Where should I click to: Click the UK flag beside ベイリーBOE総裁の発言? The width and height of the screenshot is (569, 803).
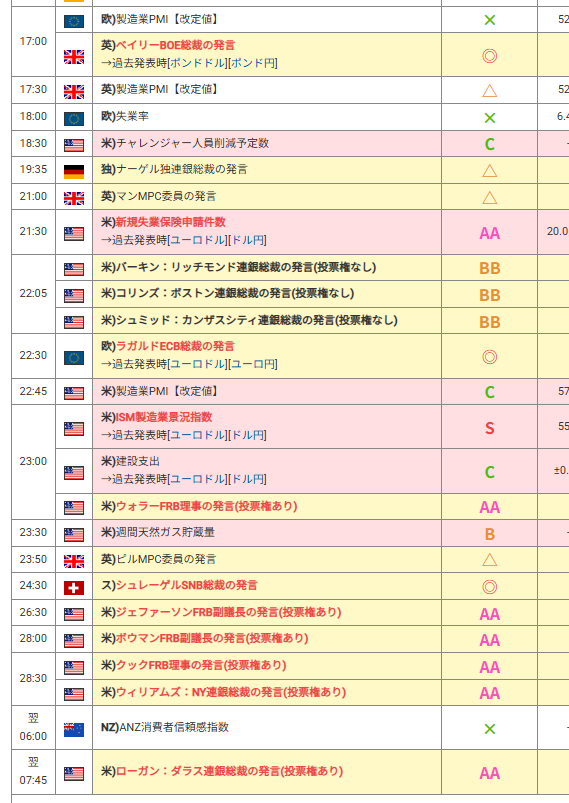point(74,57)
